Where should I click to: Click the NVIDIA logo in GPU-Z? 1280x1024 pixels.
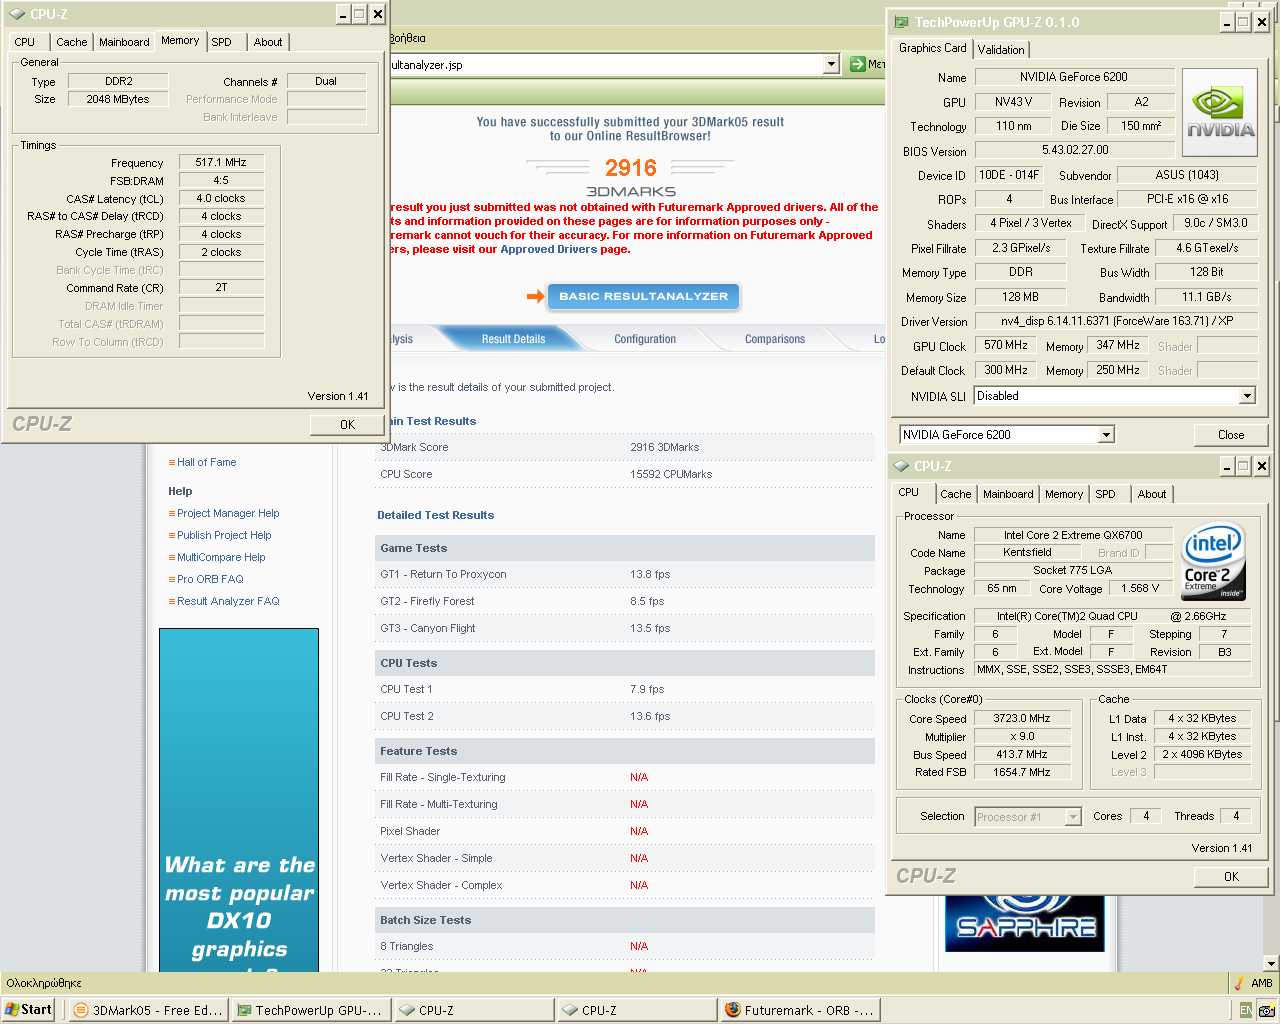pyautogui.click(x=1220, y=113)
